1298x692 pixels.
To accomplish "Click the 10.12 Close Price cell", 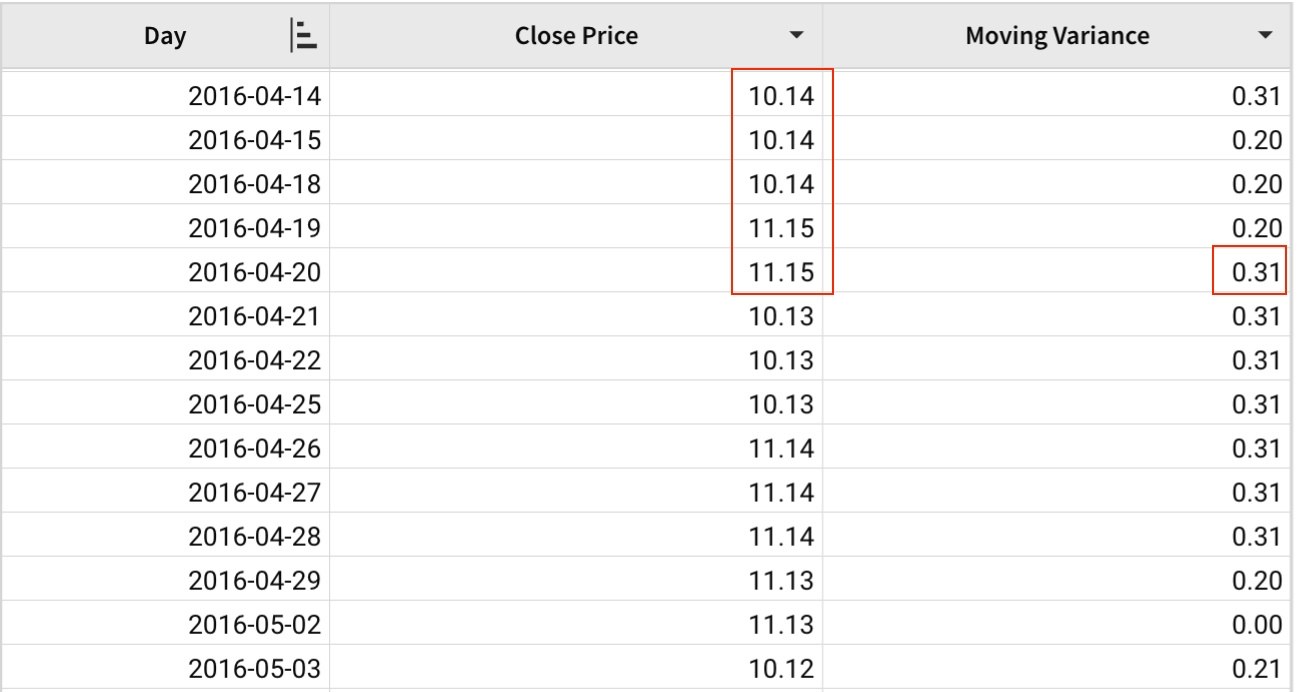I will point(783,669).
